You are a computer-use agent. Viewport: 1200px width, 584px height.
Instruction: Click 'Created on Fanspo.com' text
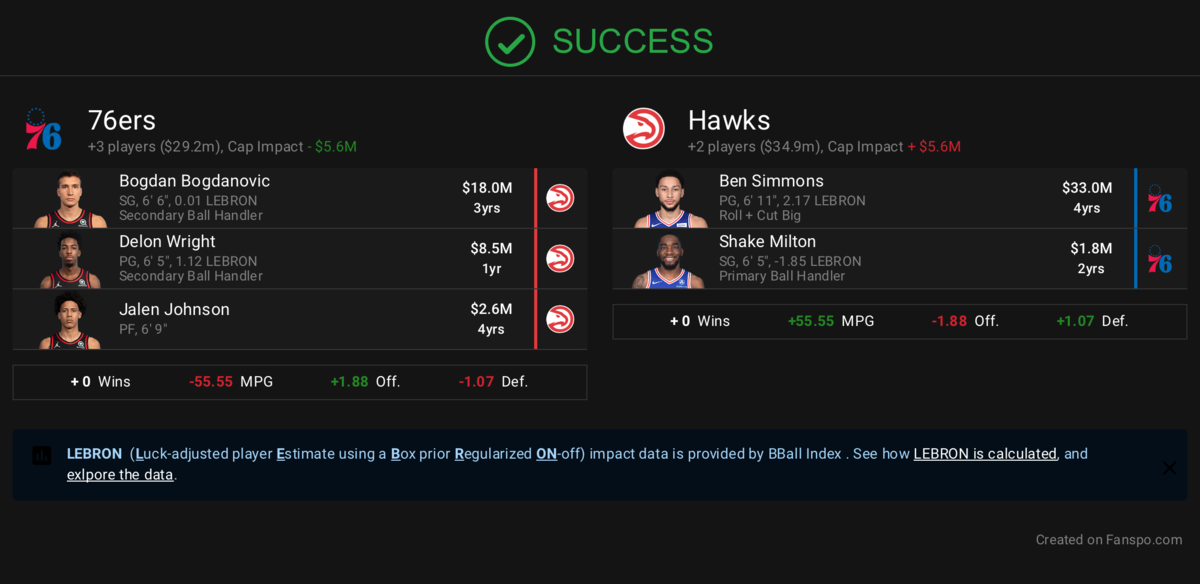(1108, 540)
